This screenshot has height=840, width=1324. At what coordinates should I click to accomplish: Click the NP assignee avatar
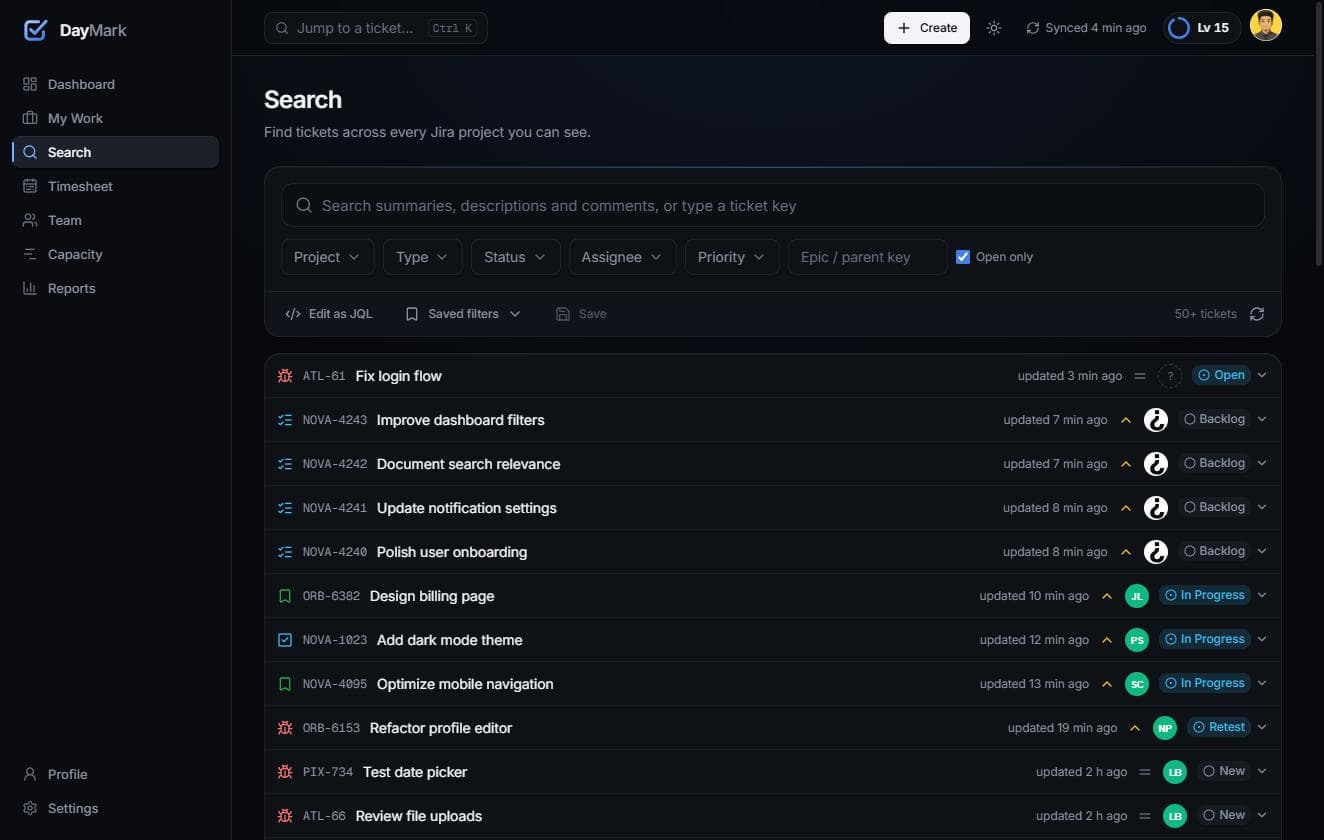[1165, 728]
